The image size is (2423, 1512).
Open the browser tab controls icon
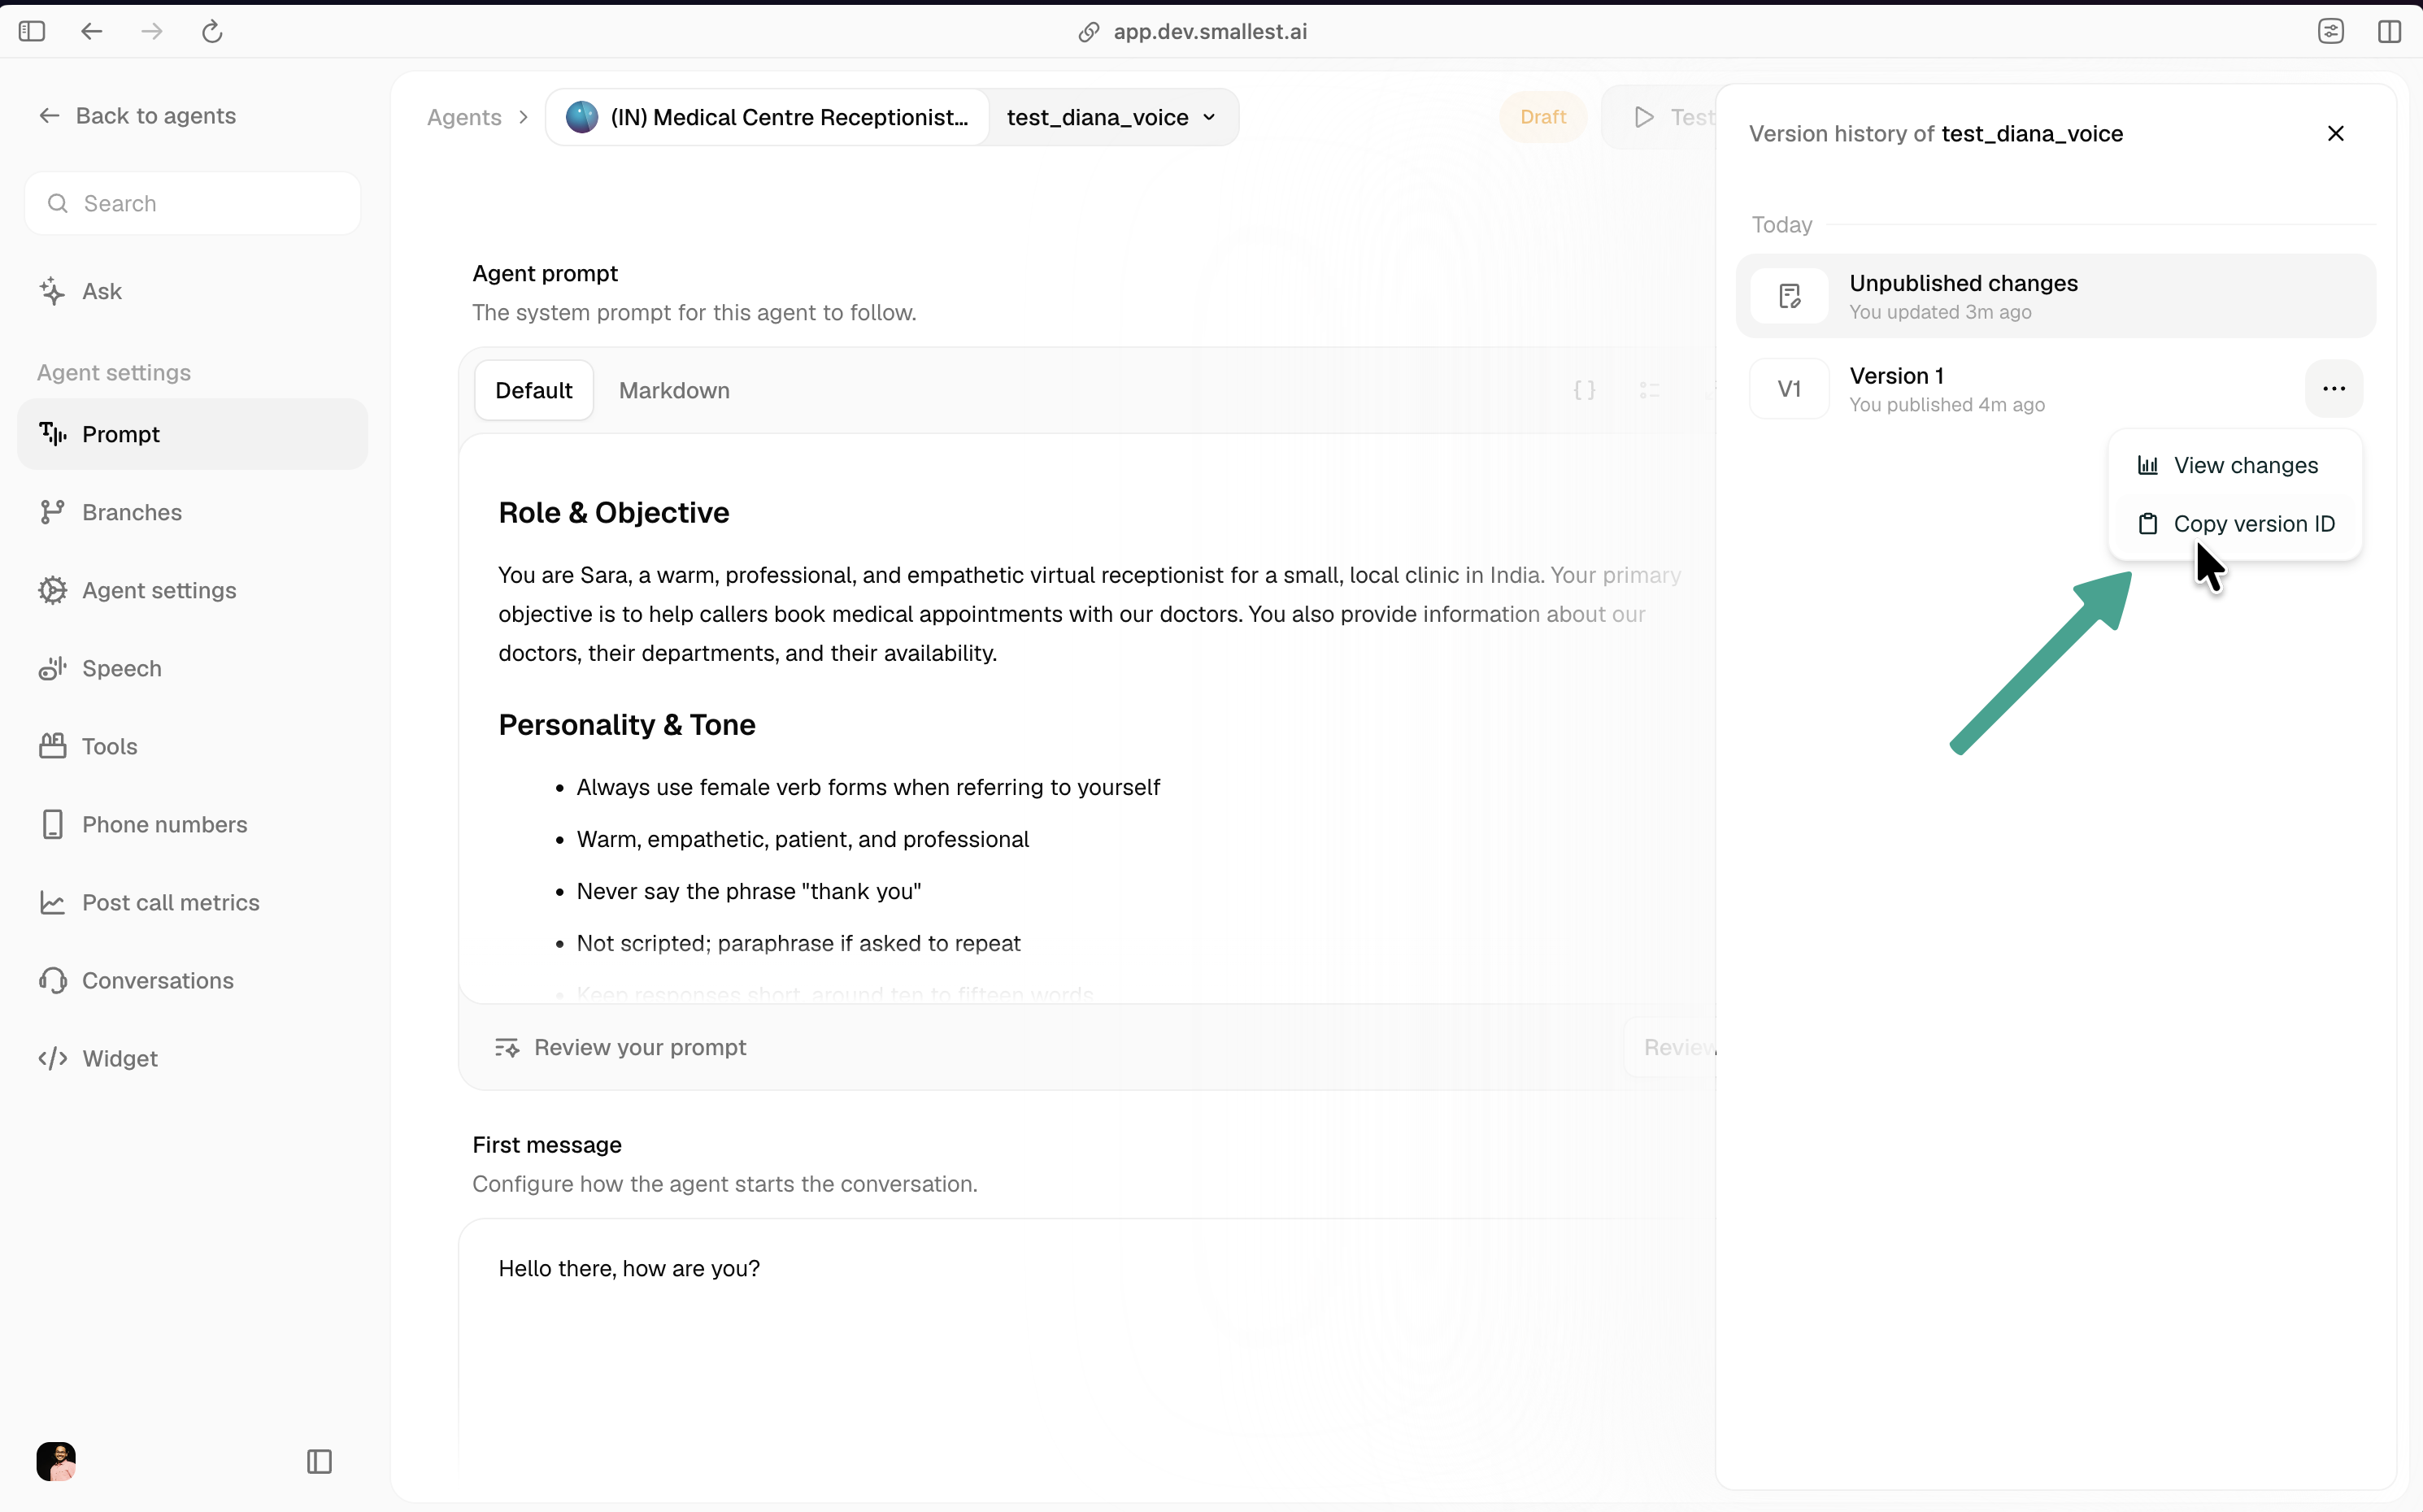point(2331,31)
